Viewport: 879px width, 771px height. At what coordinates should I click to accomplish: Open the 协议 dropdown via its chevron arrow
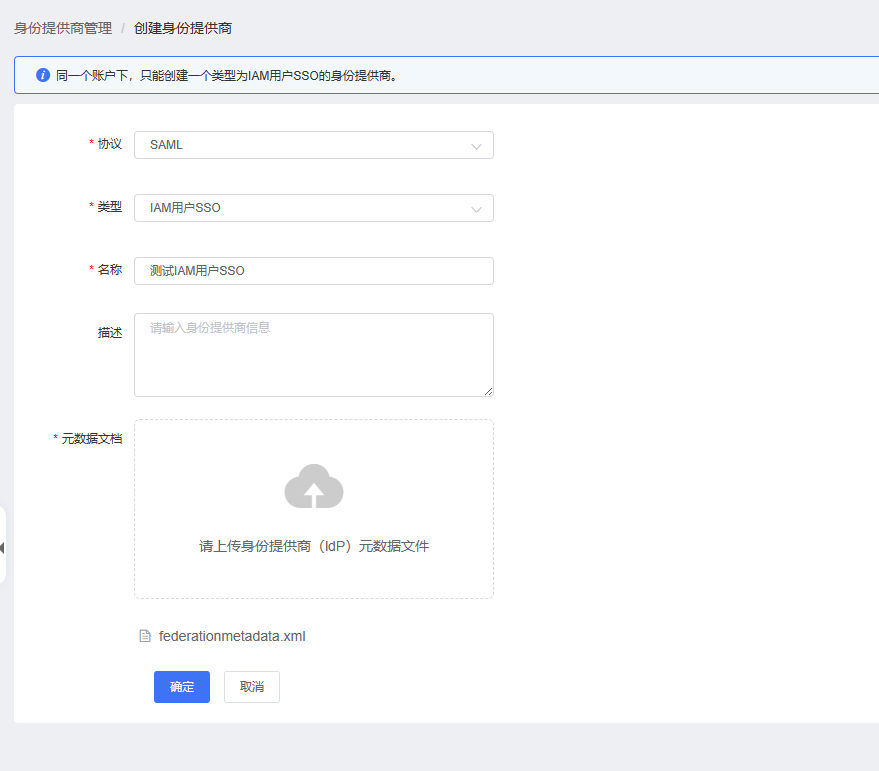pos(476,146)
